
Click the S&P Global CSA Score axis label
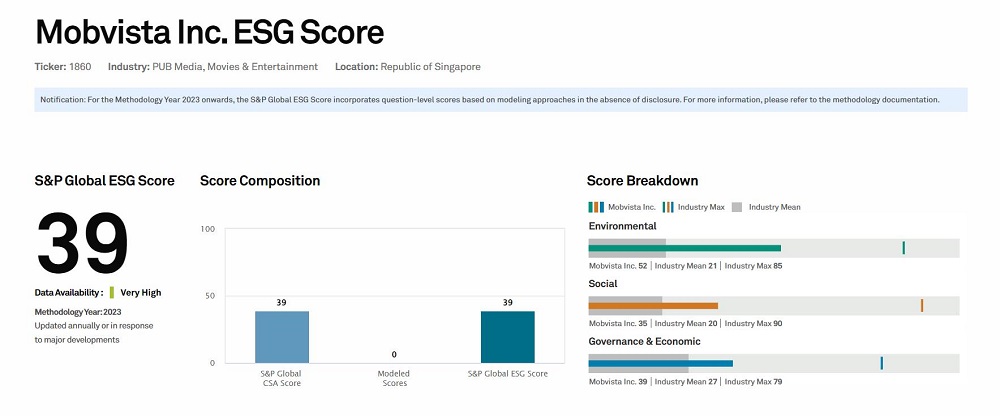281,378
